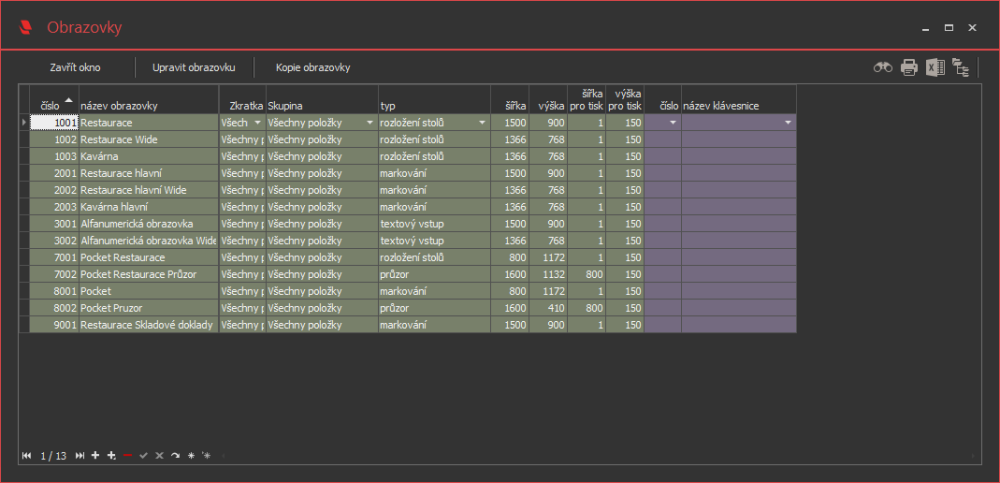Click the last asterisk icon in navigator
The image size is (1000, 483).
(206, 456)
